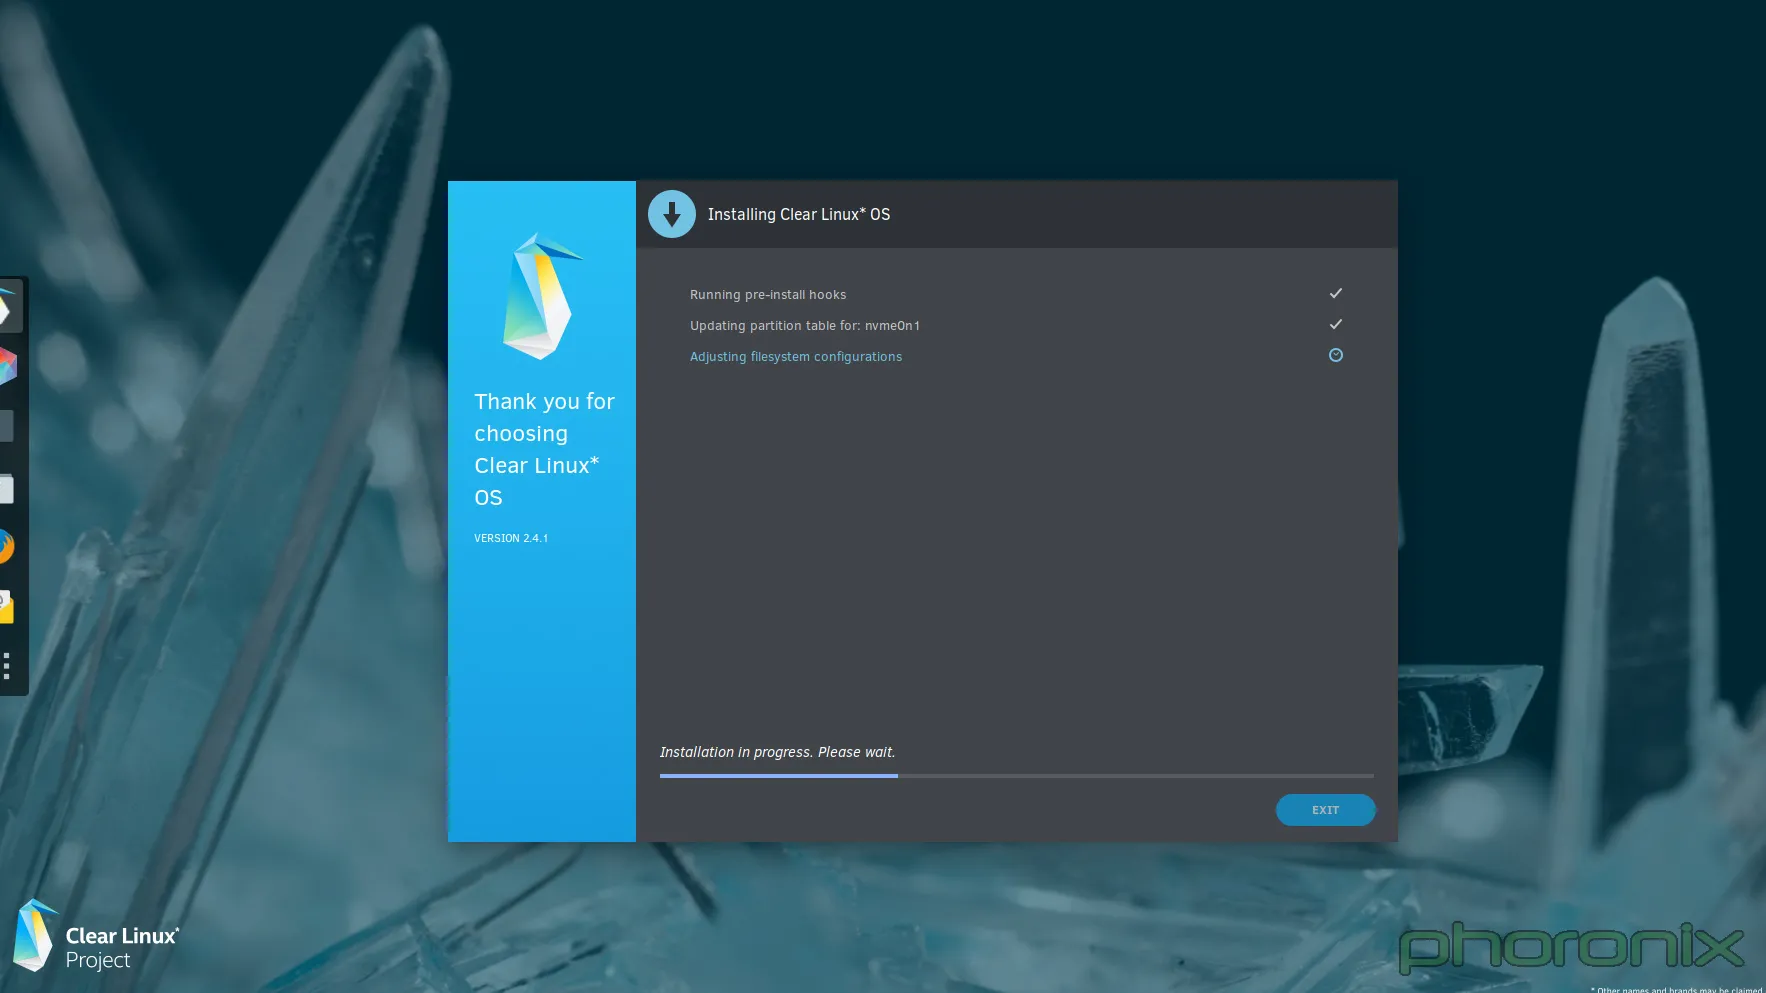
Task: Click the installation progress bar
Action: (1016, 775)
